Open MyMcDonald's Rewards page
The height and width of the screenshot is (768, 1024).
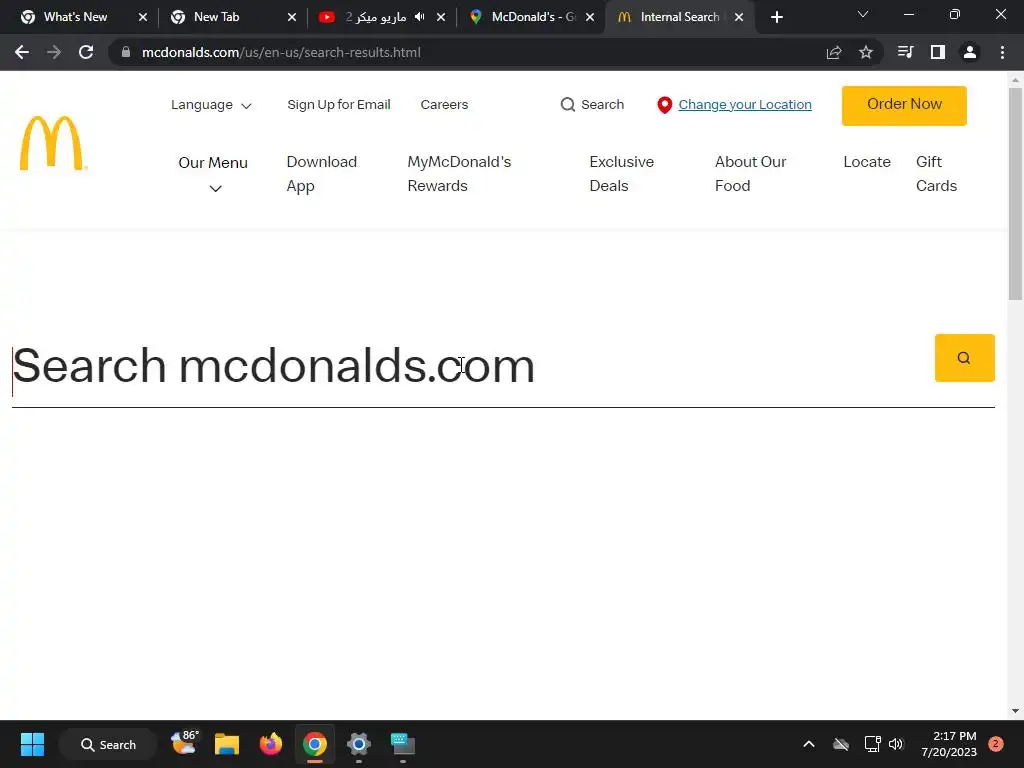pyautogui.click(x=459, y=174)
